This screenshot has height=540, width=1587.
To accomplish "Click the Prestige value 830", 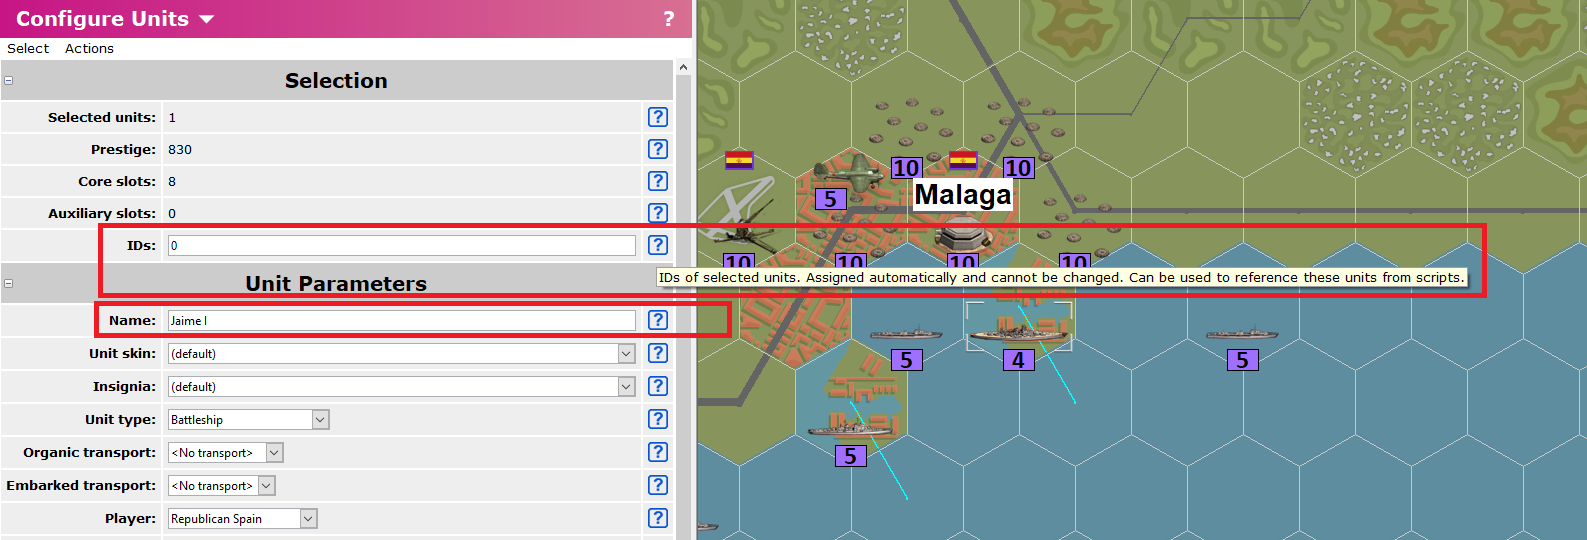I will pos(180,149).
